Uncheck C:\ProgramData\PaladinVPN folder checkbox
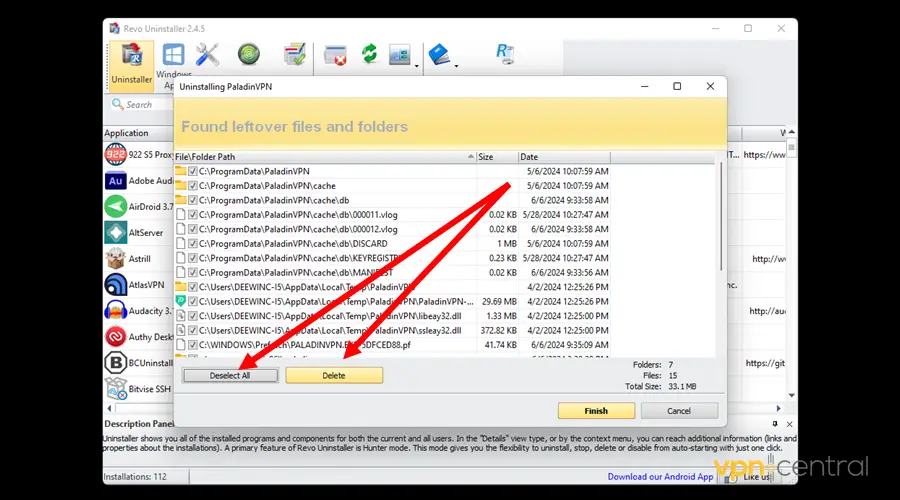This screenshot has height=500, width=900. pyautogui.click(x=193, y=171)
